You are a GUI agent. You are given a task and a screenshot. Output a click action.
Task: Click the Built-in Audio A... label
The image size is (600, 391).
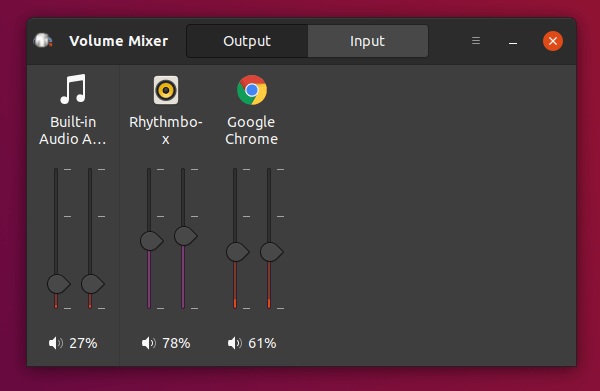(x=73, y=130)
